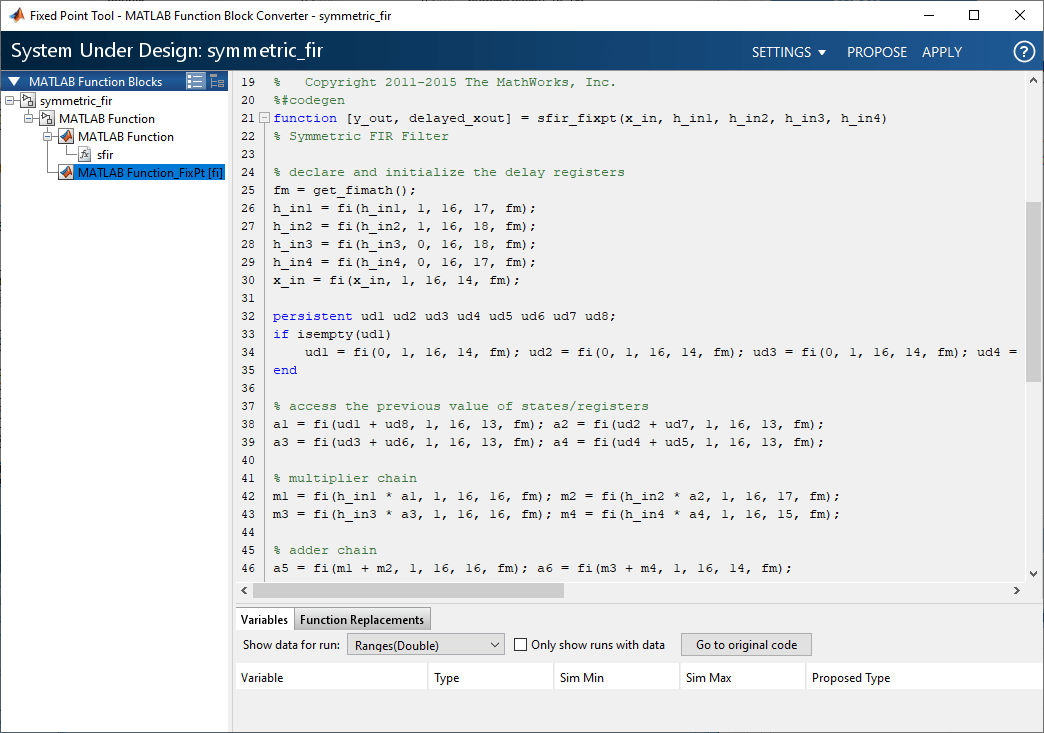Click the inner MATLAB Function block icon

coord(66,137)
